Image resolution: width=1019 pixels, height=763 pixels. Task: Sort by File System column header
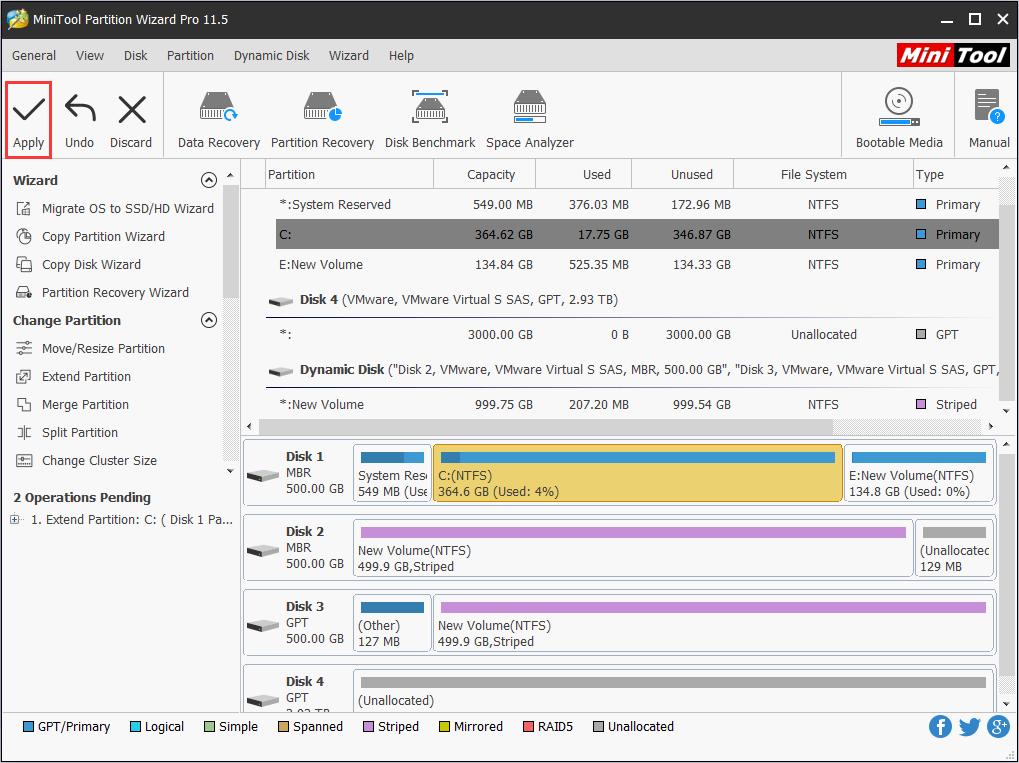[823, 174]
